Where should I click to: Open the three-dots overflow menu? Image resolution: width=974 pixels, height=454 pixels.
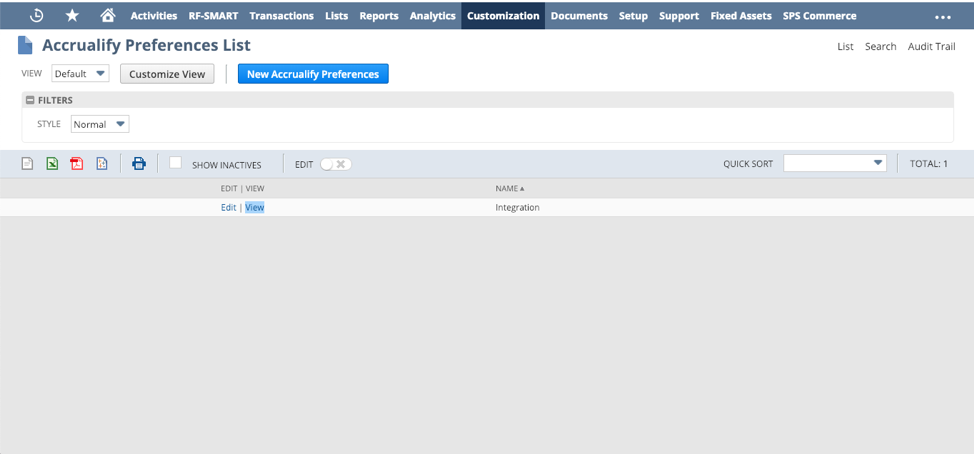(x=943, y=17)
